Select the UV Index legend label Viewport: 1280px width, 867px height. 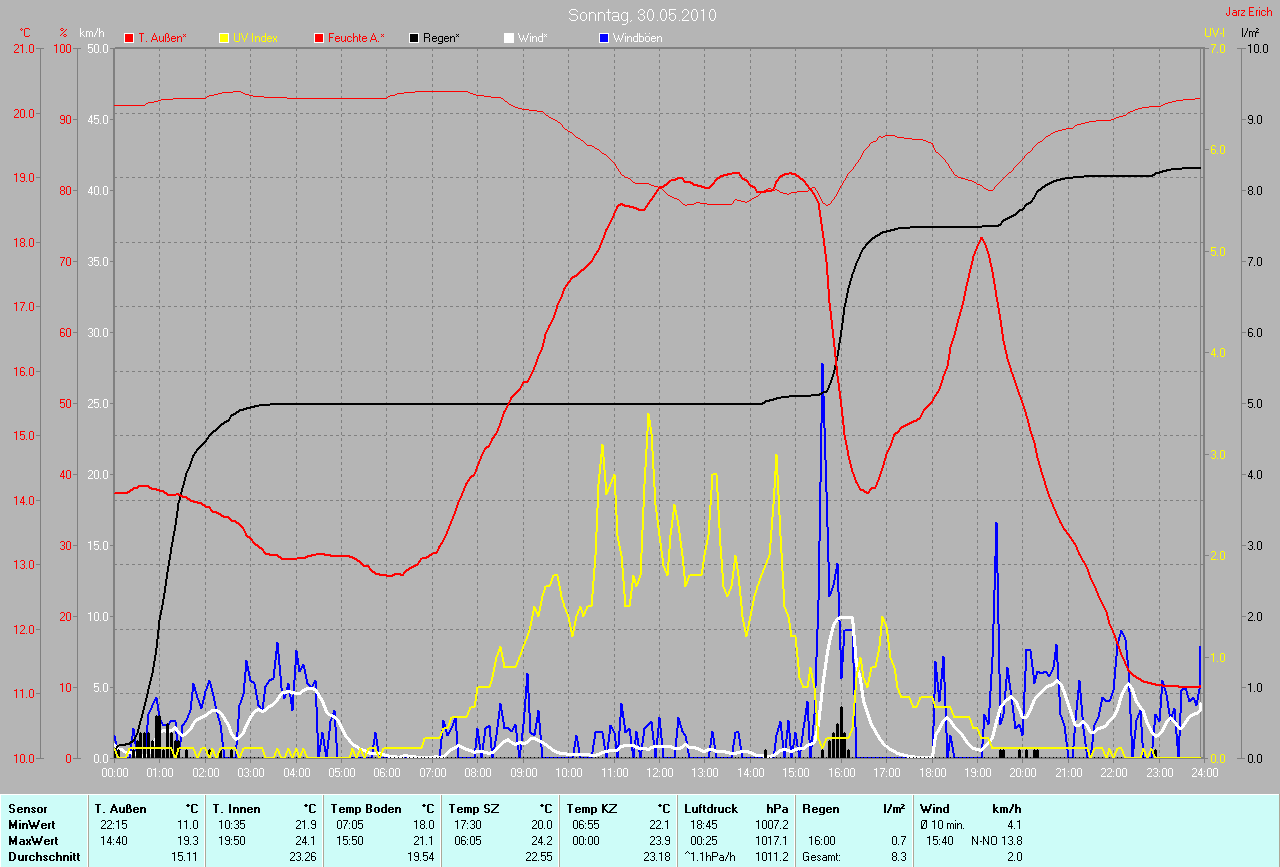click(x=255, y=38)
